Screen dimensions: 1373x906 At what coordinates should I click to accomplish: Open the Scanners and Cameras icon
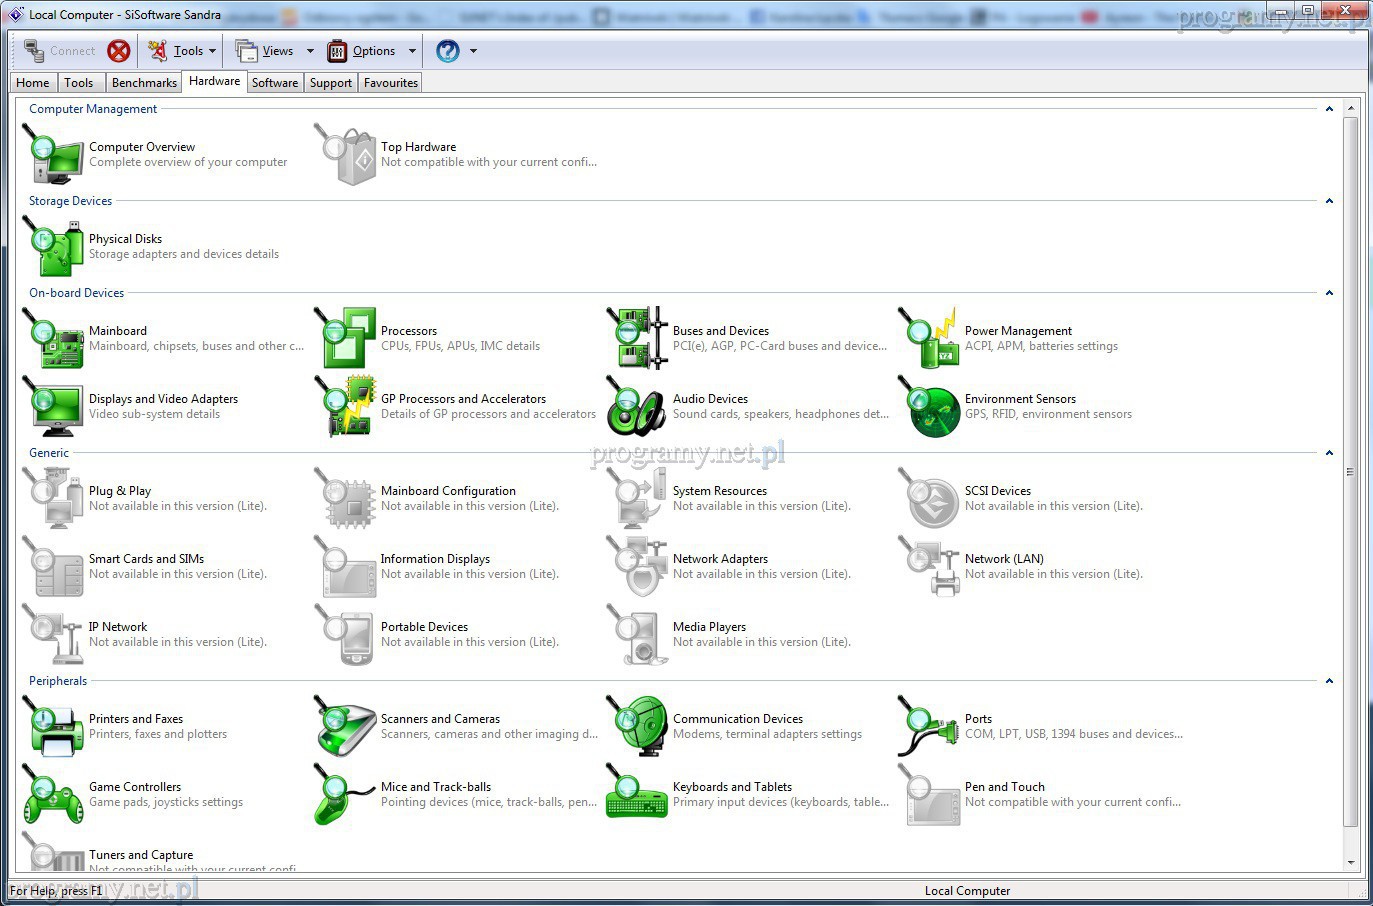(345, 727)
